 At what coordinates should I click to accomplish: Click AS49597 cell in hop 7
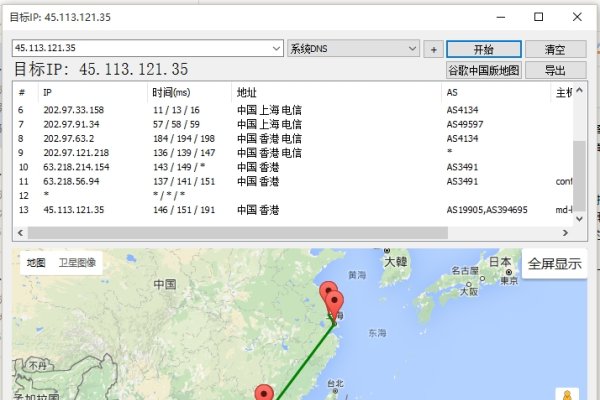(465, 124)
